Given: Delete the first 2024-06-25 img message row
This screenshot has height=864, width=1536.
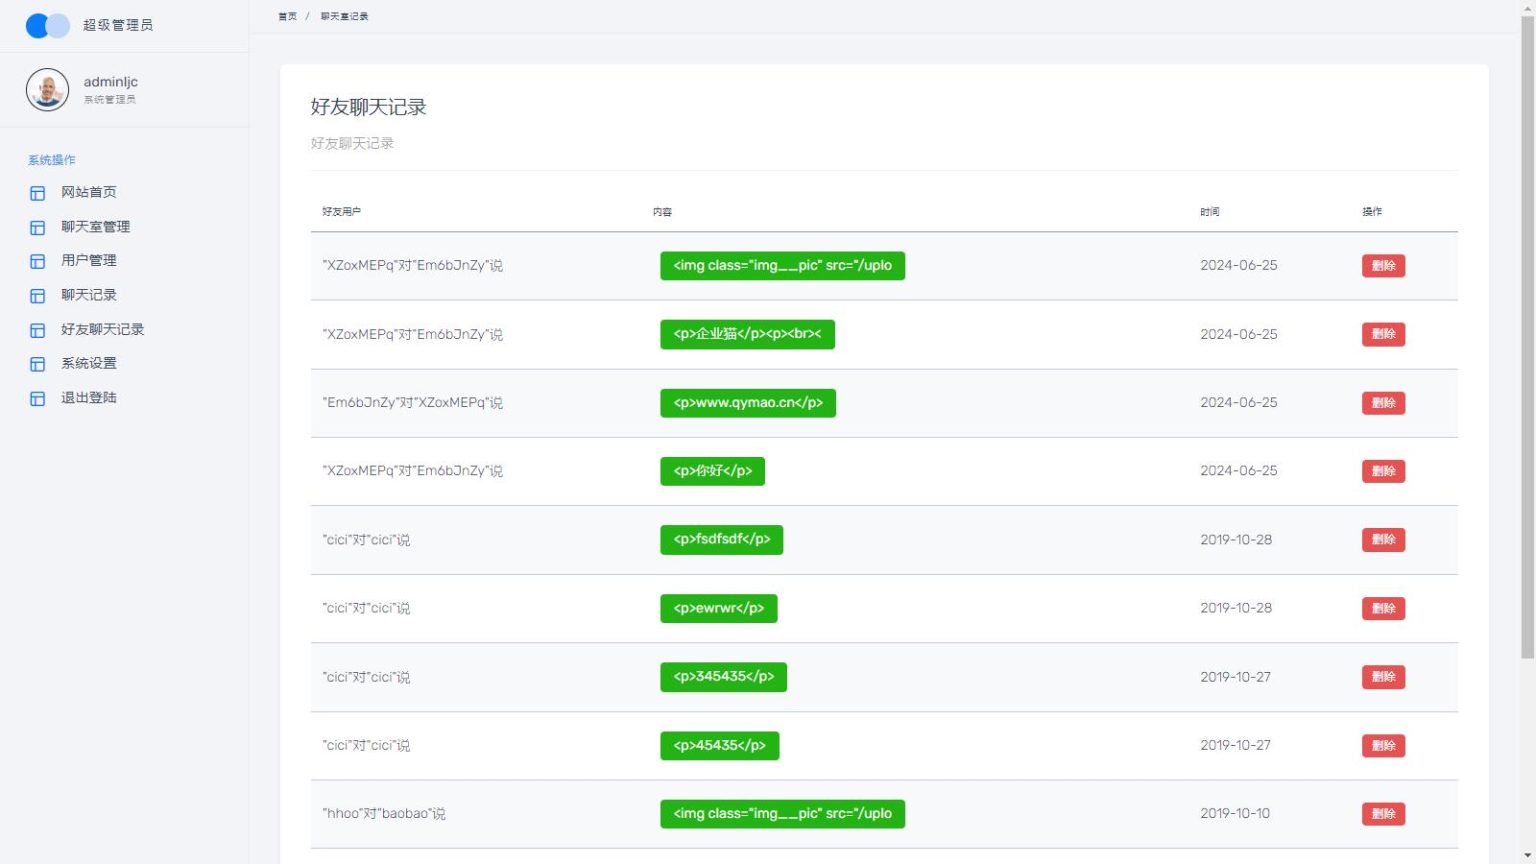Looking at the screenshot, I should (1383, 266).
